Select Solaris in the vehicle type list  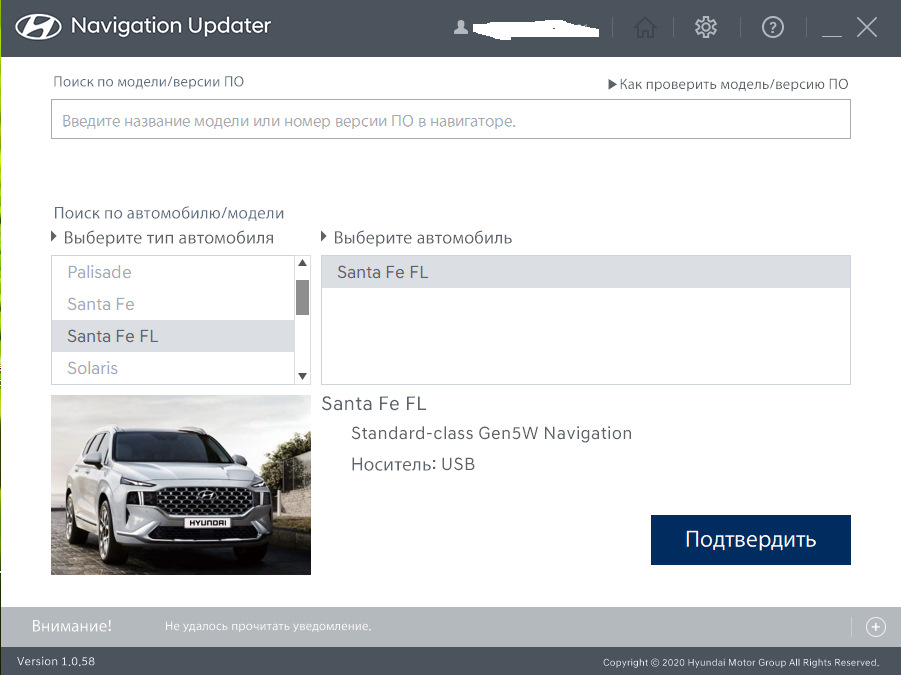point(173,368)
